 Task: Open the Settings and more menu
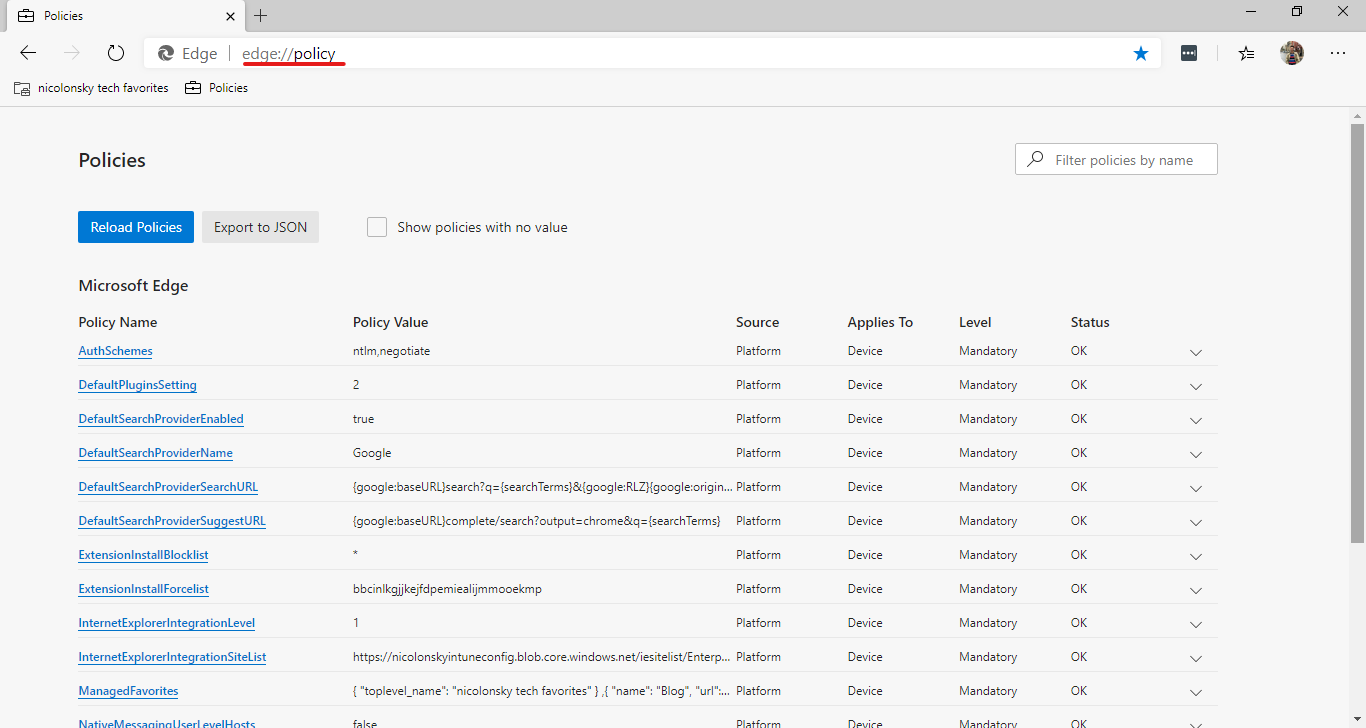click(x=1338, y=54)
